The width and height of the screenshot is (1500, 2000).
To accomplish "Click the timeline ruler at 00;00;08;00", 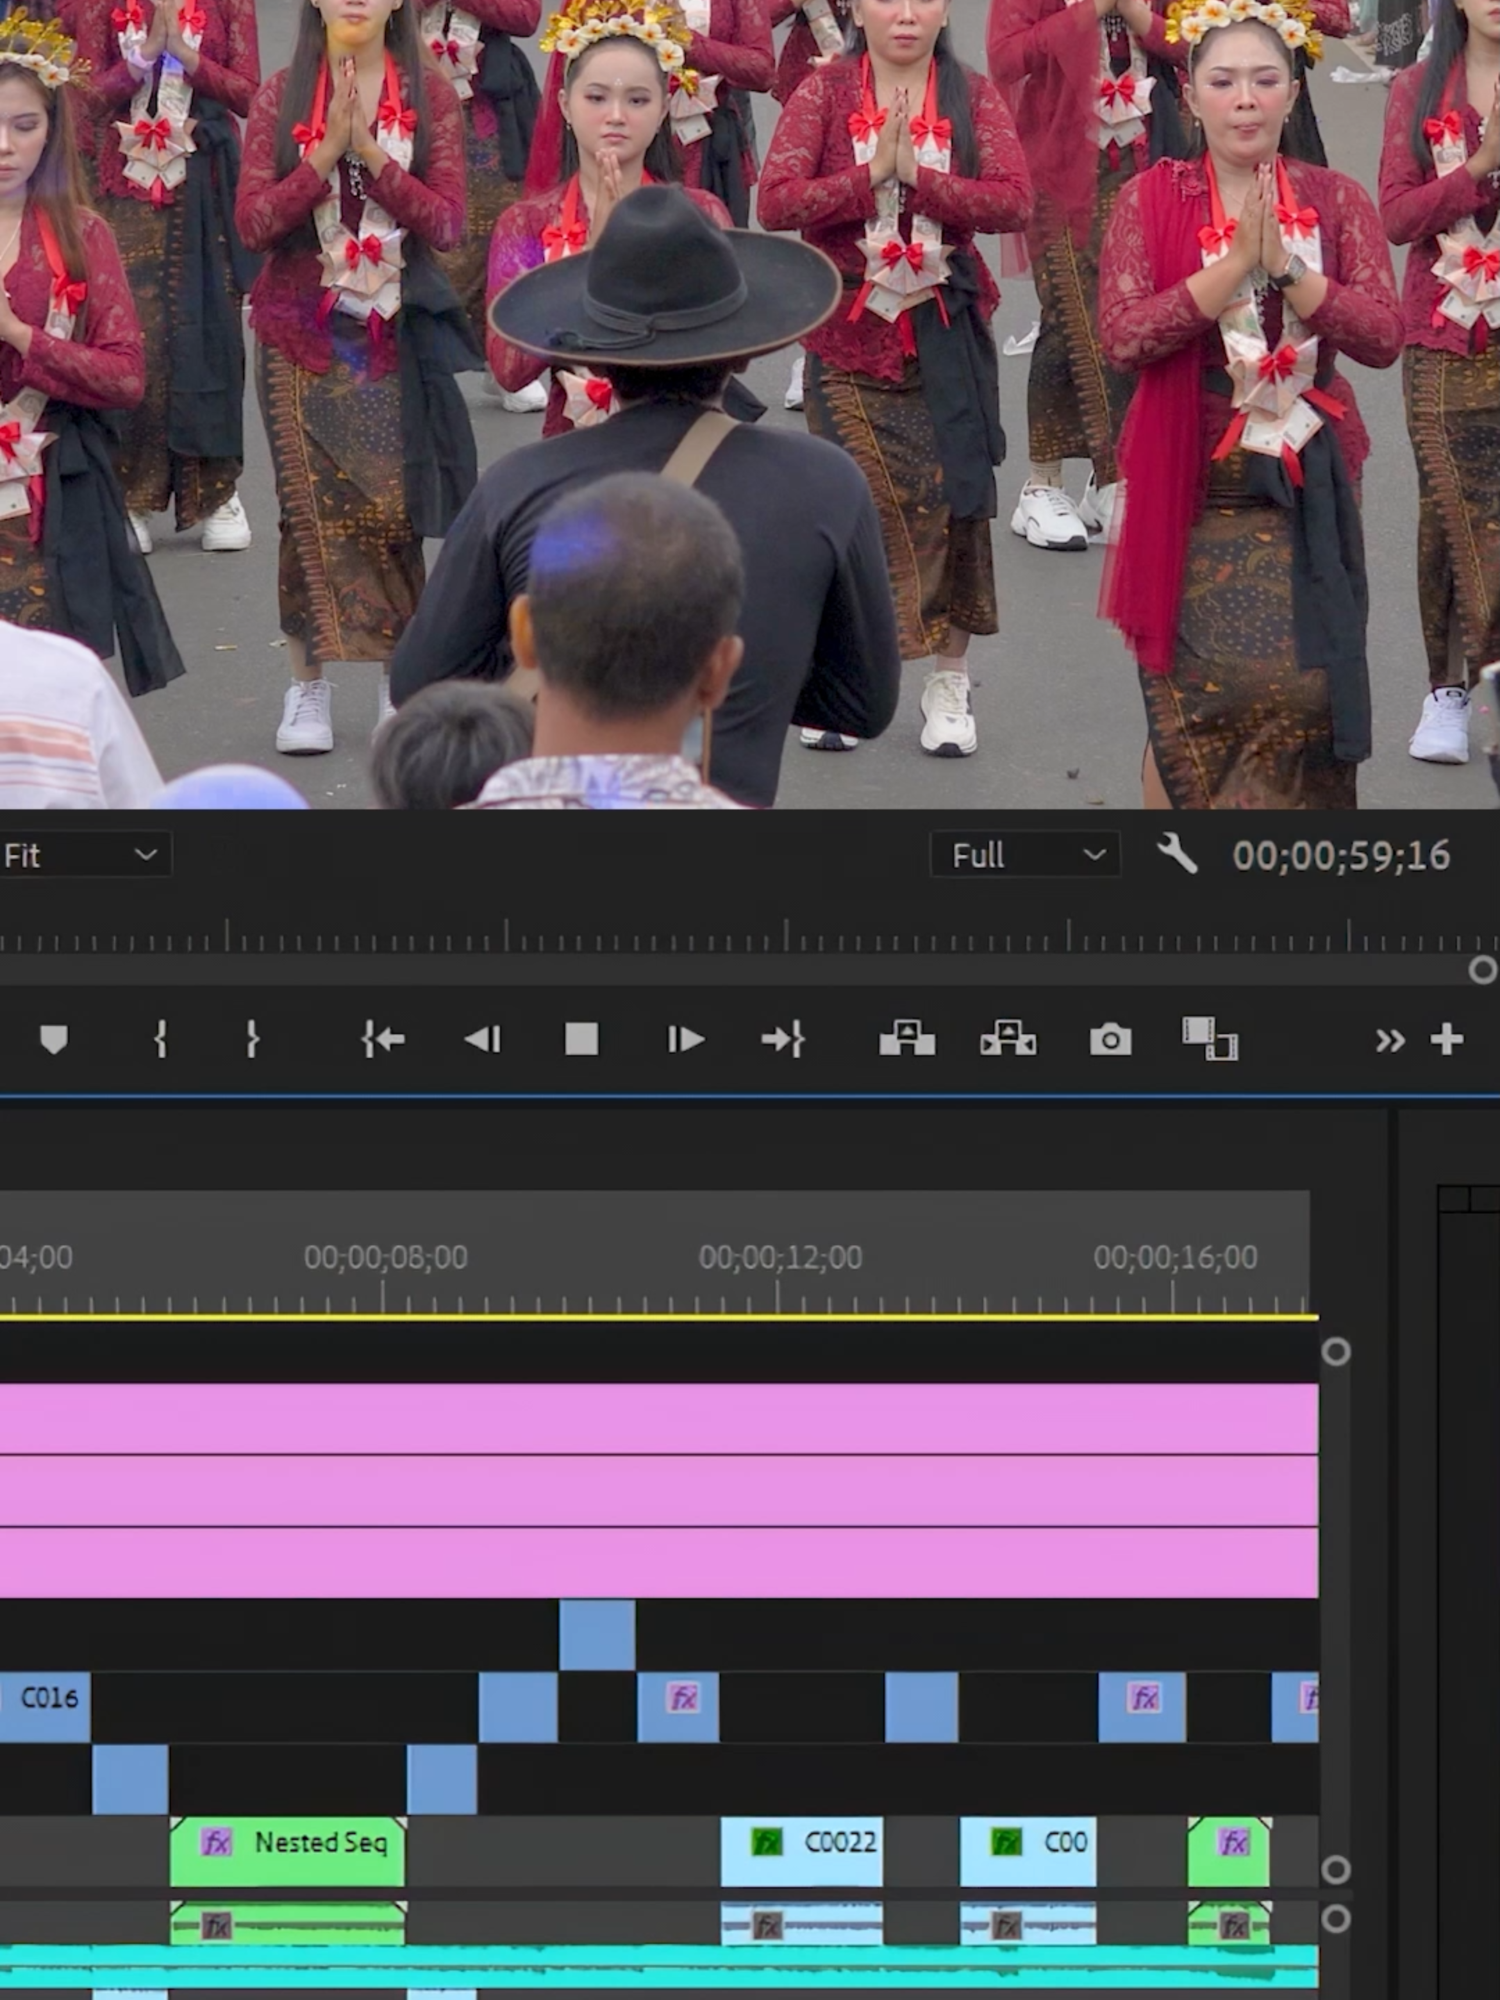I will coord(385,1257).
